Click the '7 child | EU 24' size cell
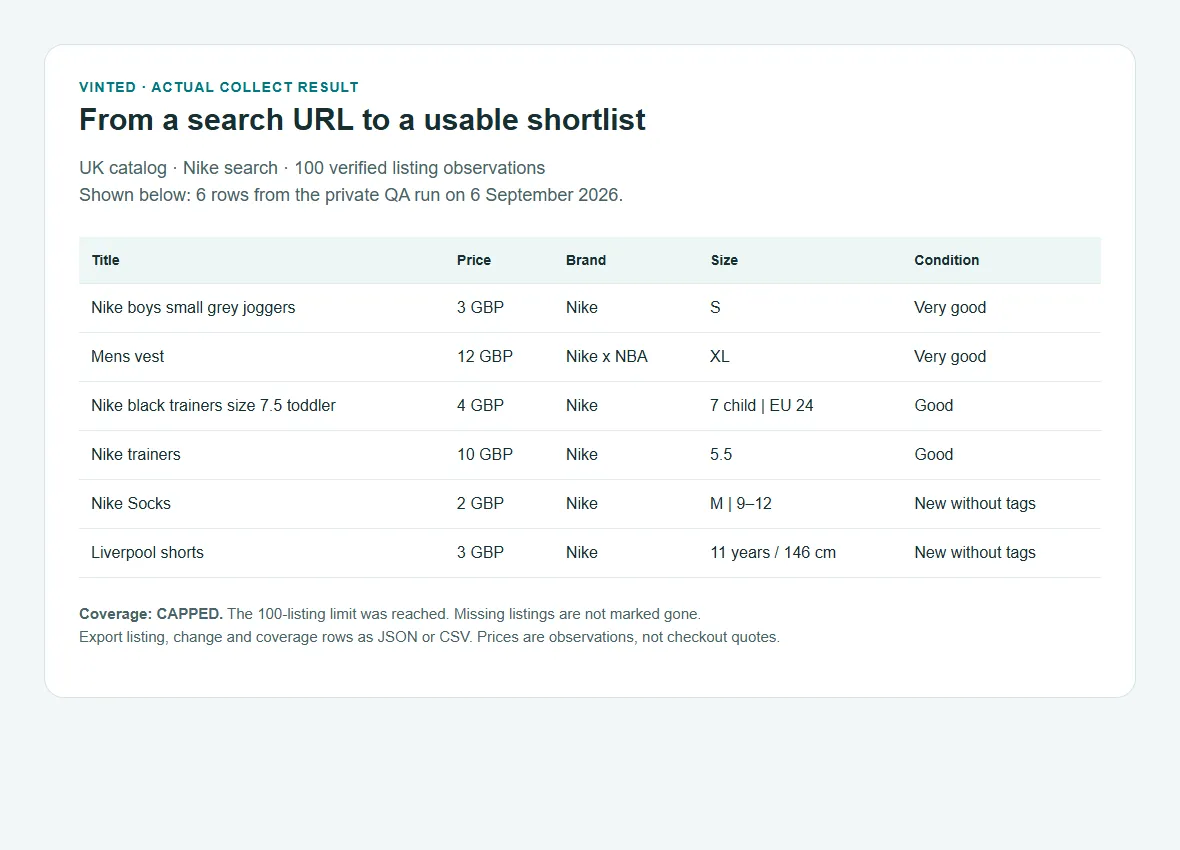 (762, 406)
